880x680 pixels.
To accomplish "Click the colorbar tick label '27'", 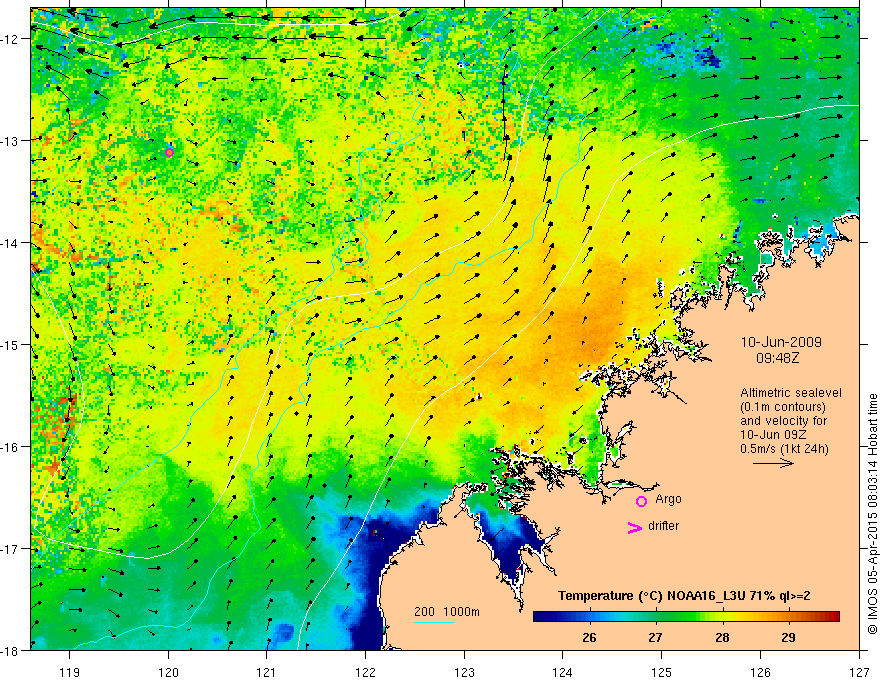I will (x=655, y=637).
